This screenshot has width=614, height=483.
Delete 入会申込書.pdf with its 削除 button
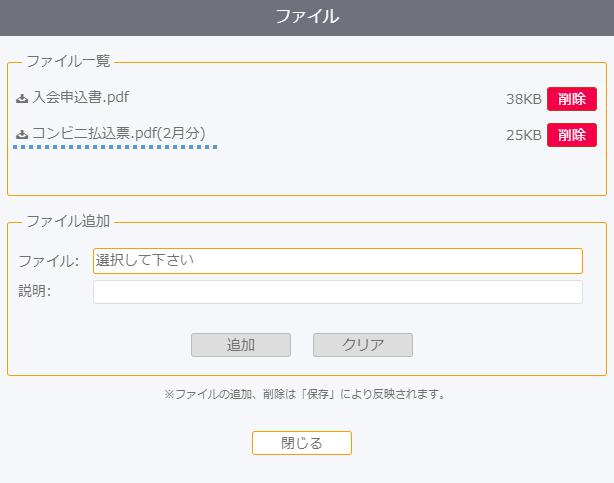(x=572, y=99)
